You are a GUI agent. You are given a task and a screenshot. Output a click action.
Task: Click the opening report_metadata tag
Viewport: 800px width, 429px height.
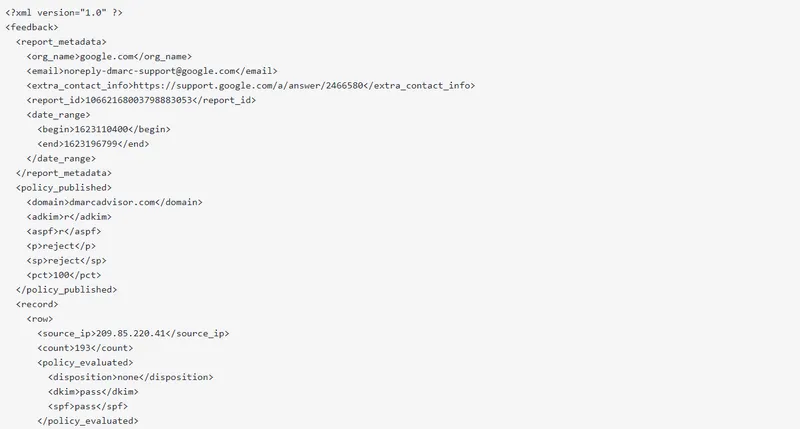[x=61, y=42]
